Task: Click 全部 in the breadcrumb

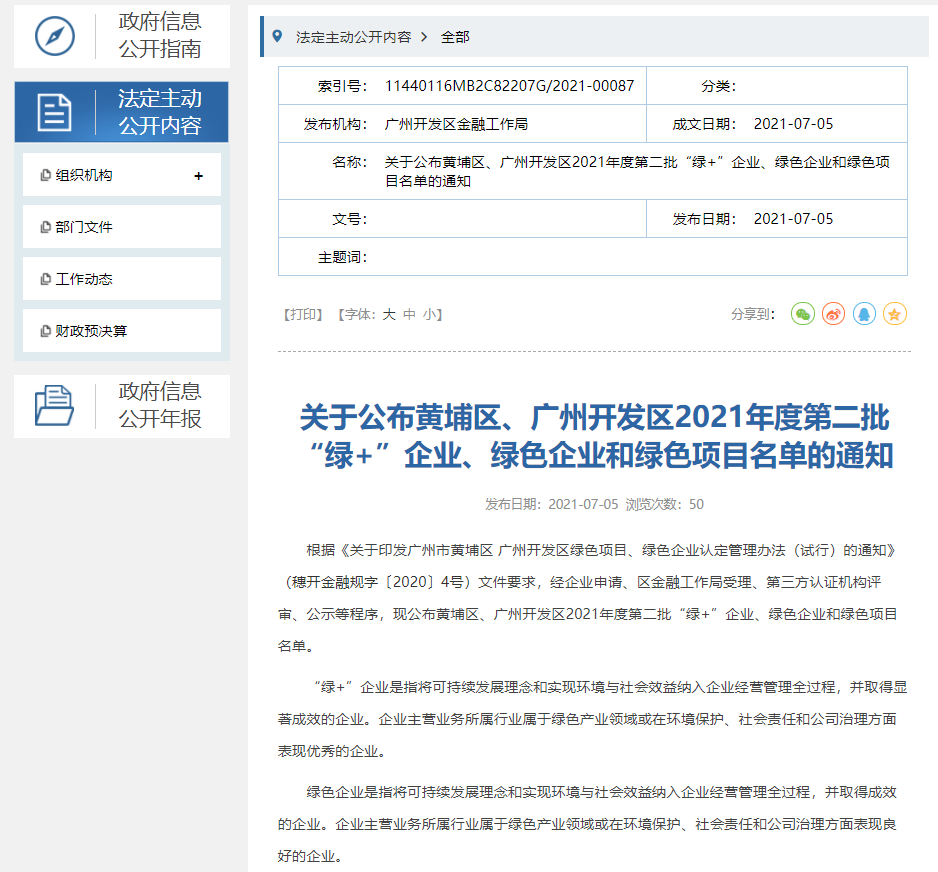Action: point(455,37)
